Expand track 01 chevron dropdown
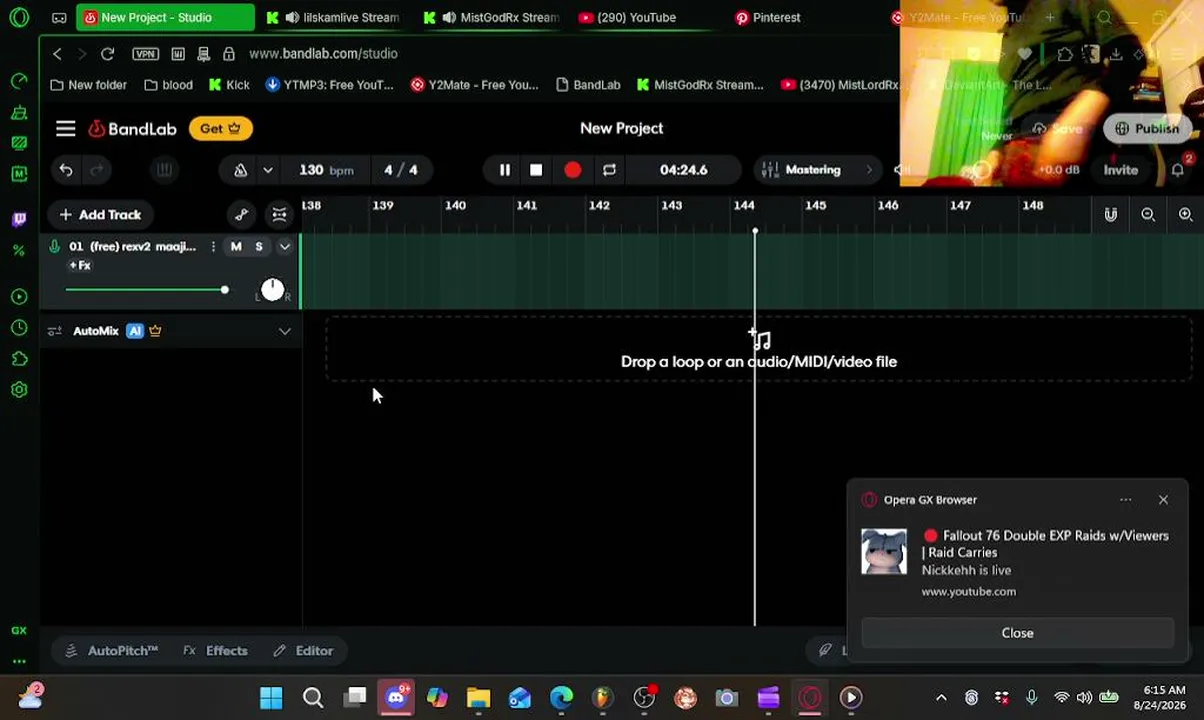Screen dimensions: 1204x720 [285, 246]
